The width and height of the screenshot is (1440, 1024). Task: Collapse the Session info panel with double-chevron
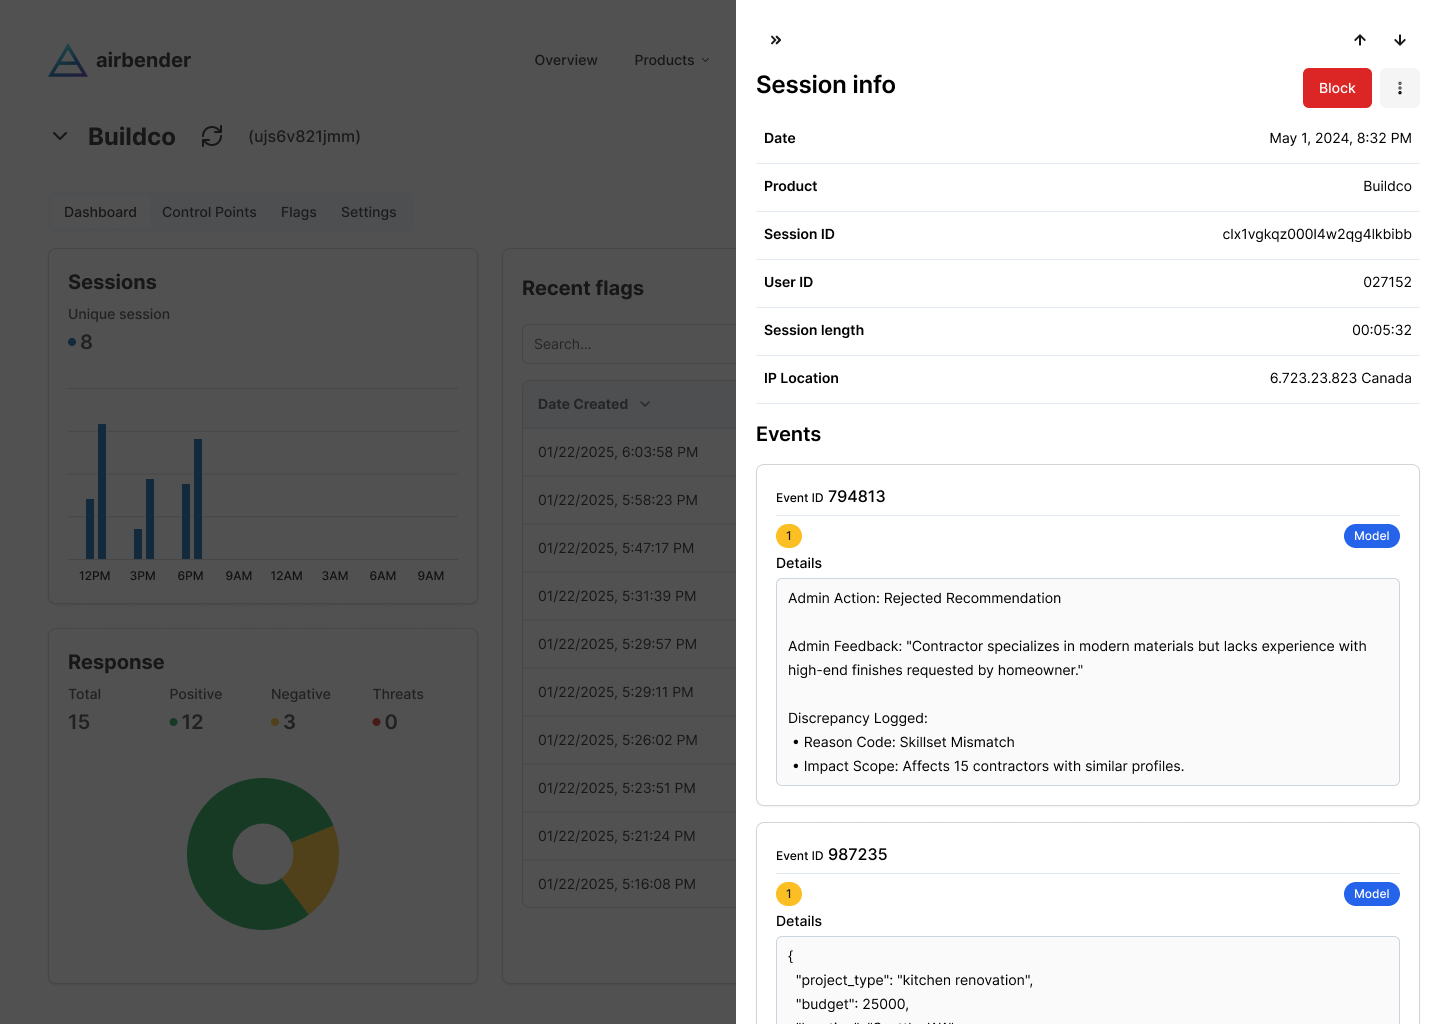(x=776, y=40)
